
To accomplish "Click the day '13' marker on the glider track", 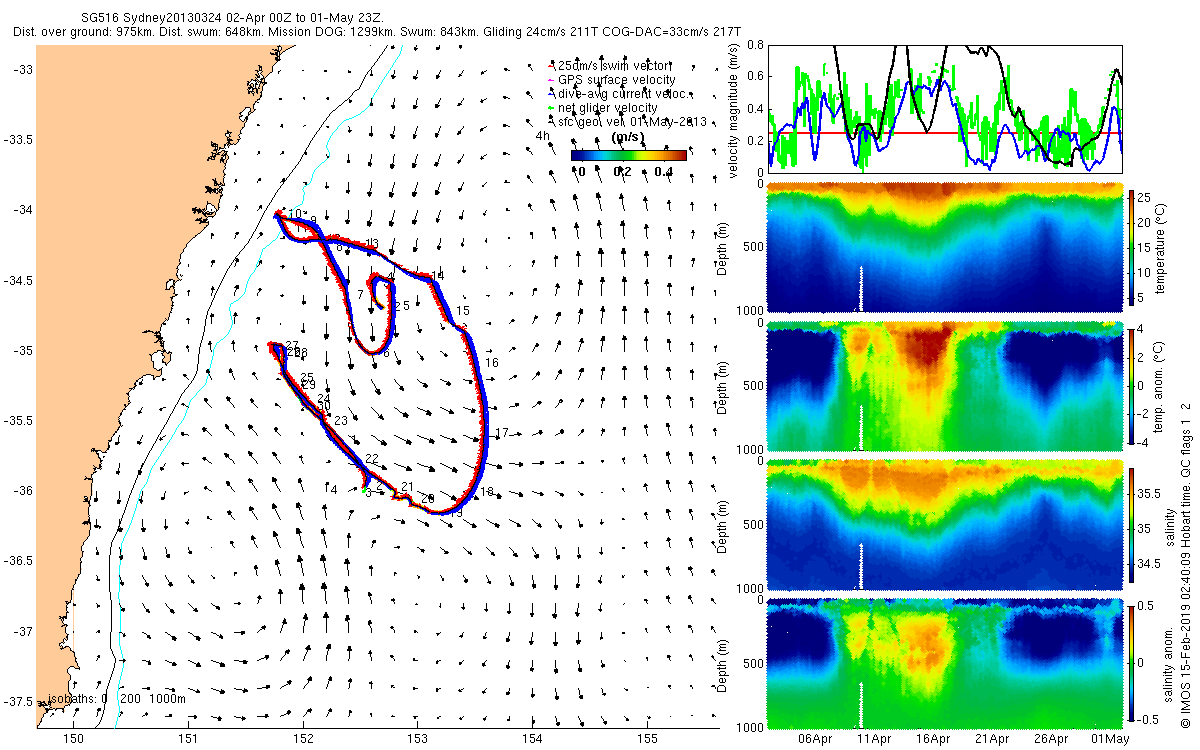I will point(372,244).
